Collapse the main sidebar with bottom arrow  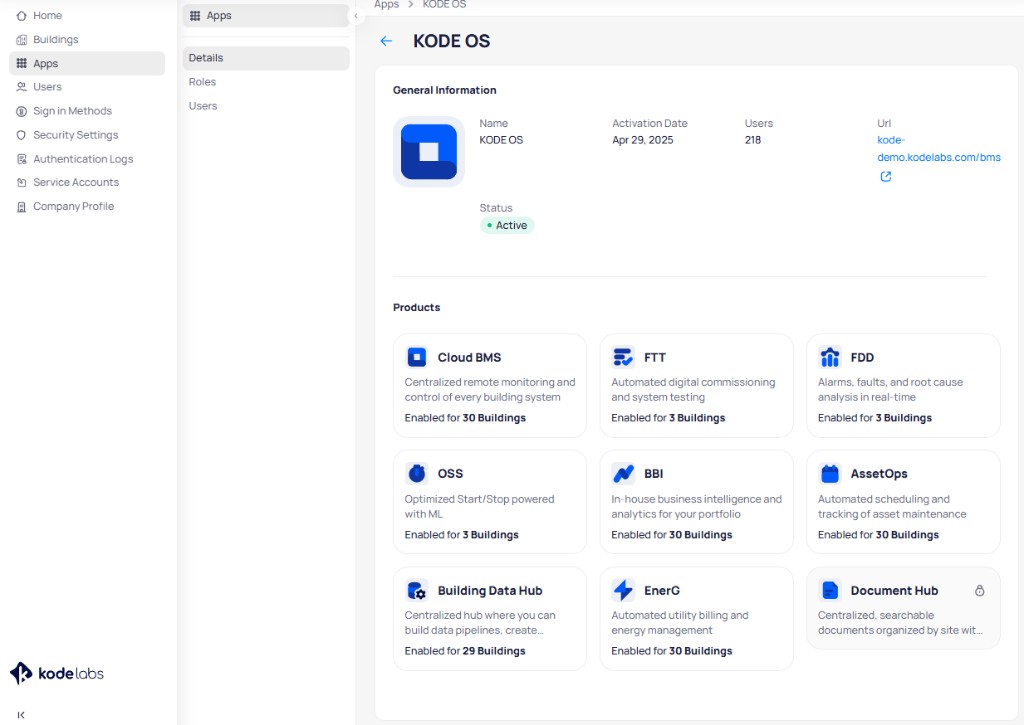pos(21,715)
